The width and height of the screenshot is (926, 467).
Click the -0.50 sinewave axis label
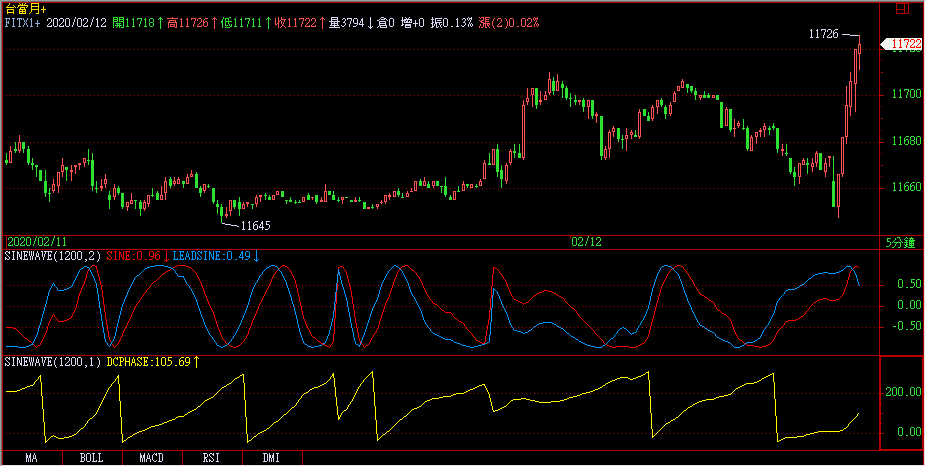906,326
